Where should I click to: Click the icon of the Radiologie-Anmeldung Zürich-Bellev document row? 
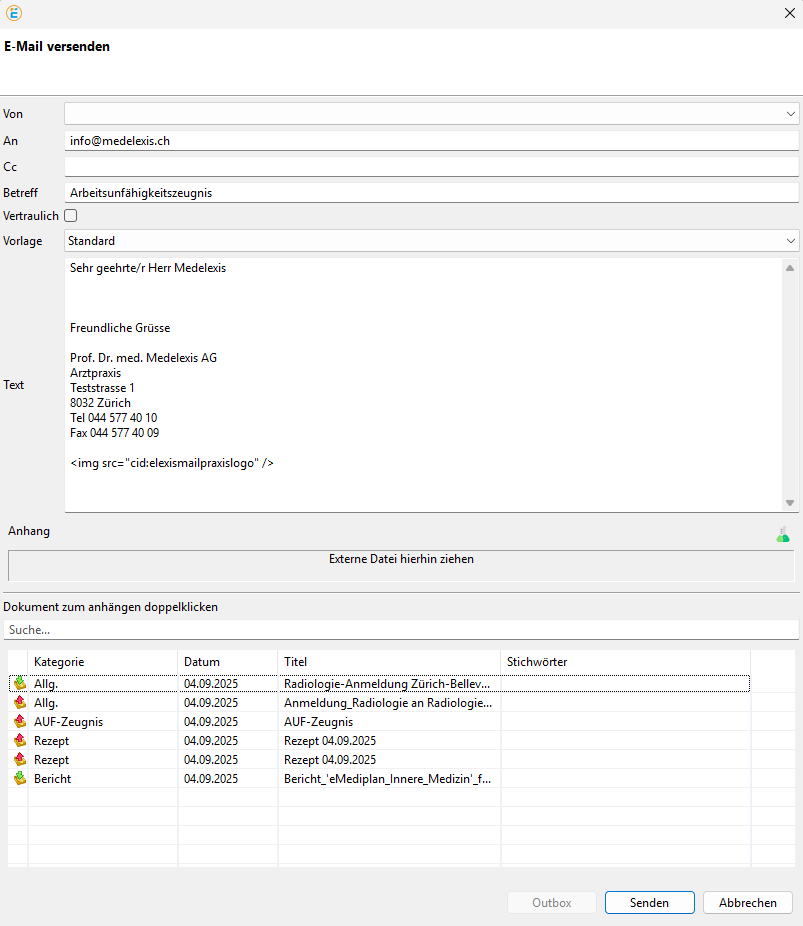tap(19, 684)
